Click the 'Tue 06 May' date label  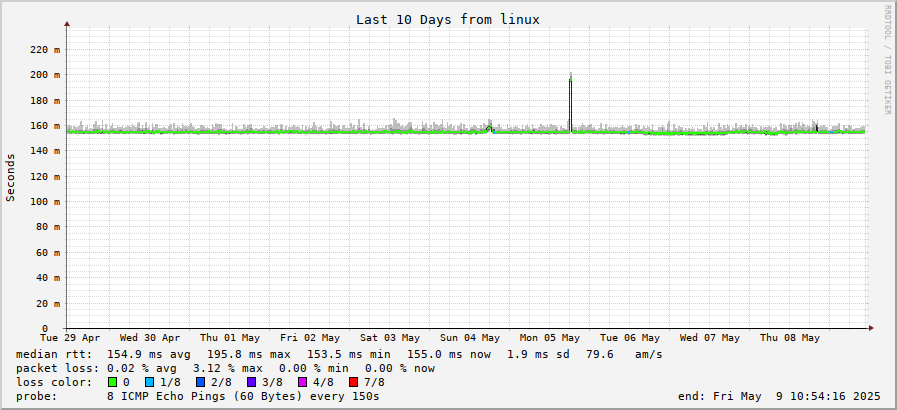[x=630, y=338]
